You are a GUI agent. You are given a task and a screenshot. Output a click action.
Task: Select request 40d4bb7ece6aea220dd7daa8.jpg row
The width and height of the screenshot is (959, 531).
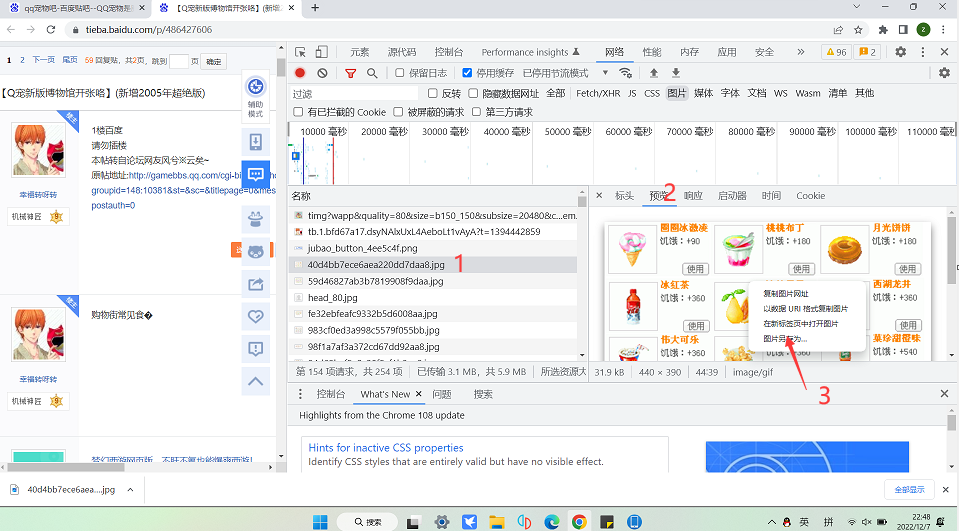(x=433, y=265)
